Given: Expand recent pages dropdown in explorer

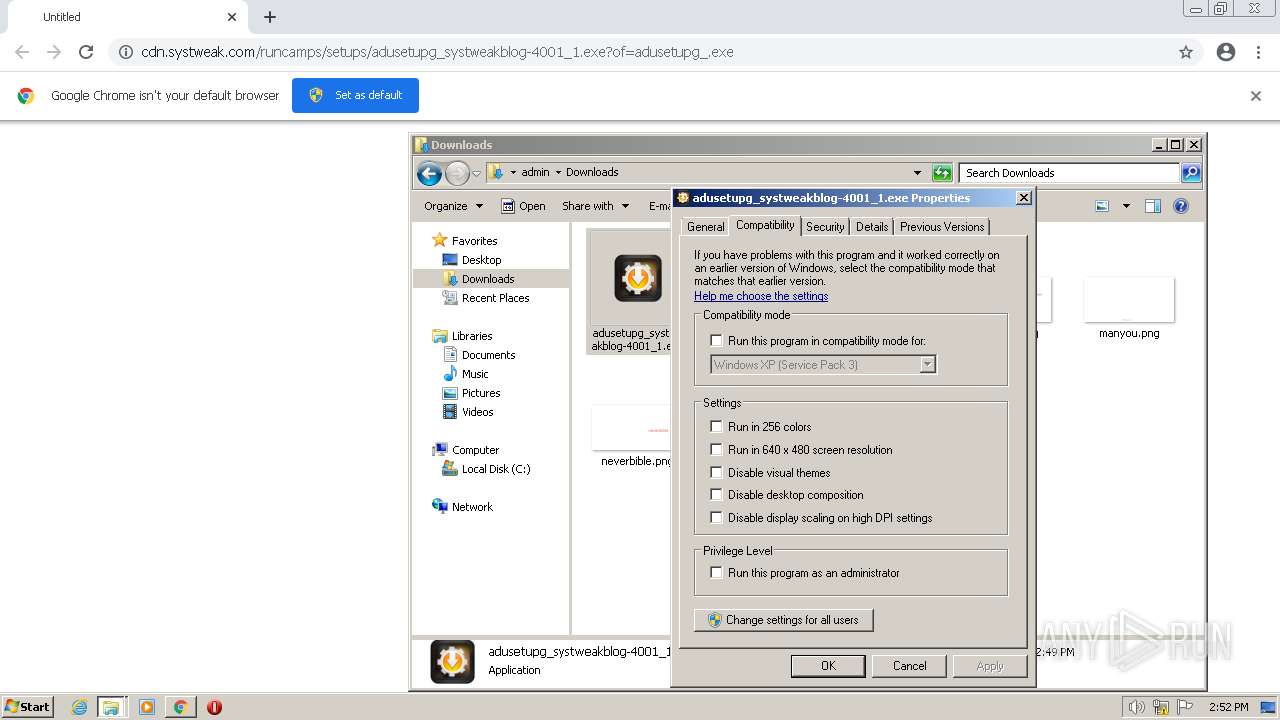Looking at the screenshot, I should (476, 173).
